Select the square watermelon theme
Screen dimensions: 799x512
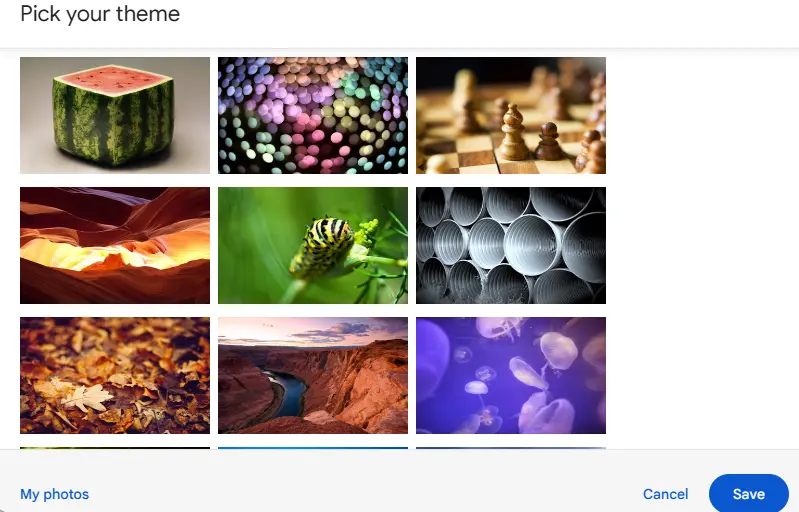pos(115,115)
